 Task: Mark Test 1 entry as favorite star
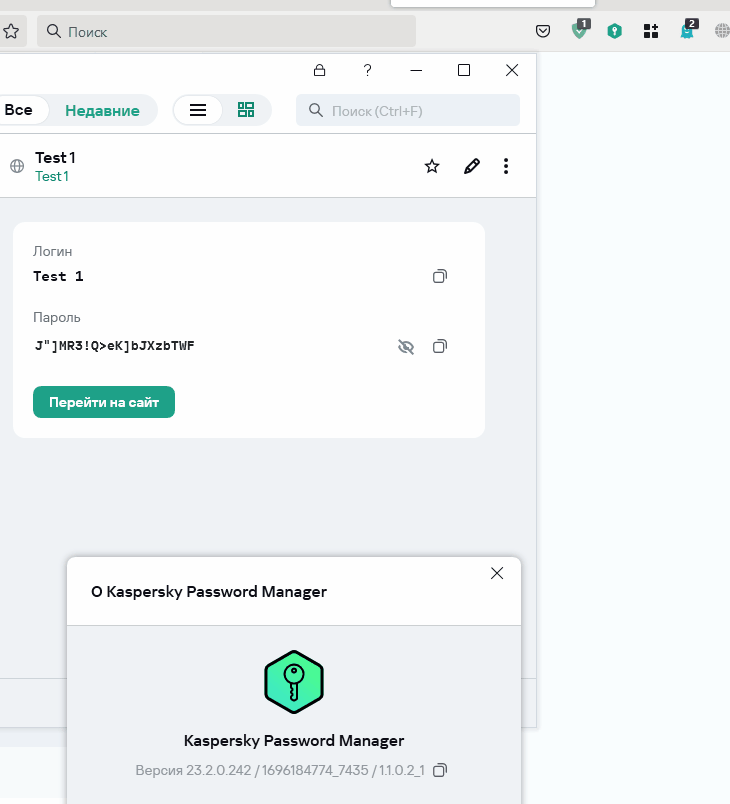tap(432, 166)
